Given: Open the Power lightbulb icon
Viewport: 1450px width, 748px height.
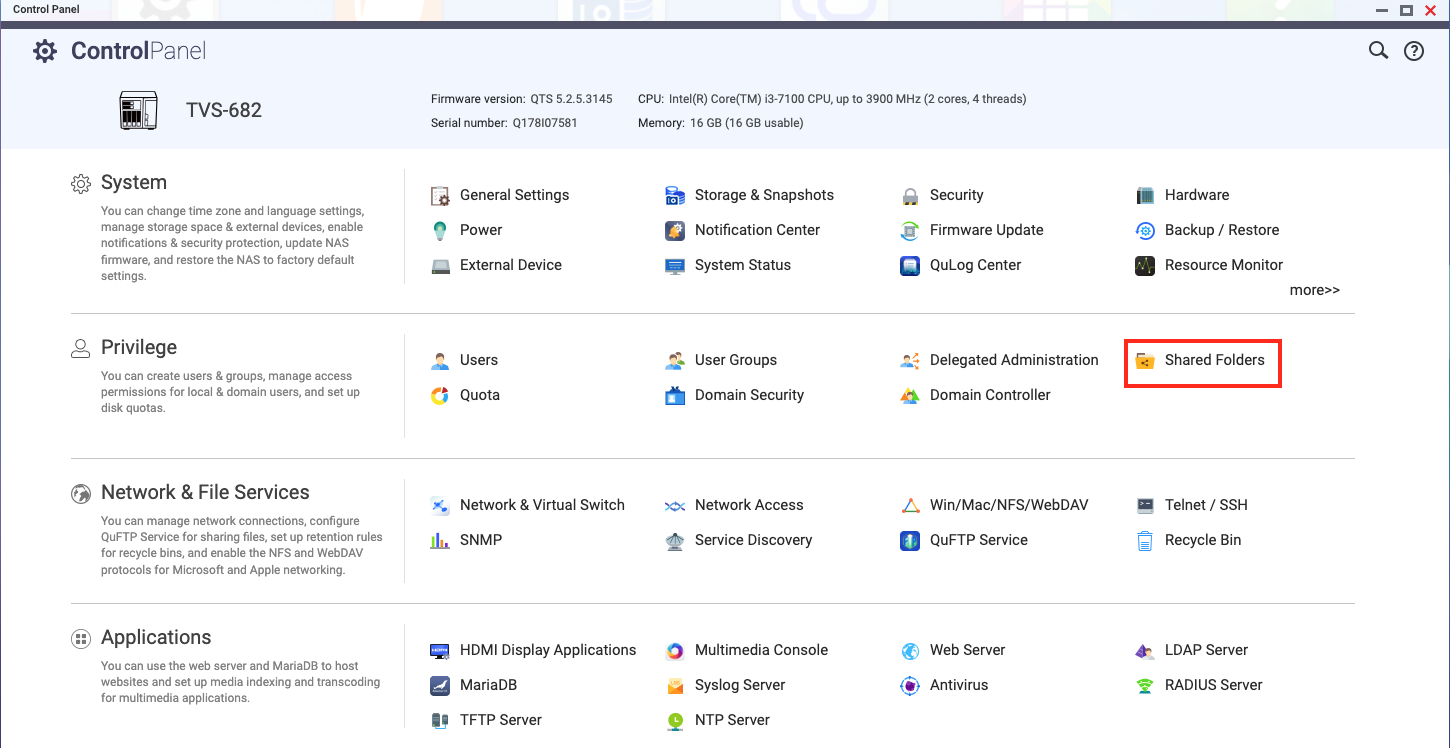Looking at the screenshot, I should (440, 230).
